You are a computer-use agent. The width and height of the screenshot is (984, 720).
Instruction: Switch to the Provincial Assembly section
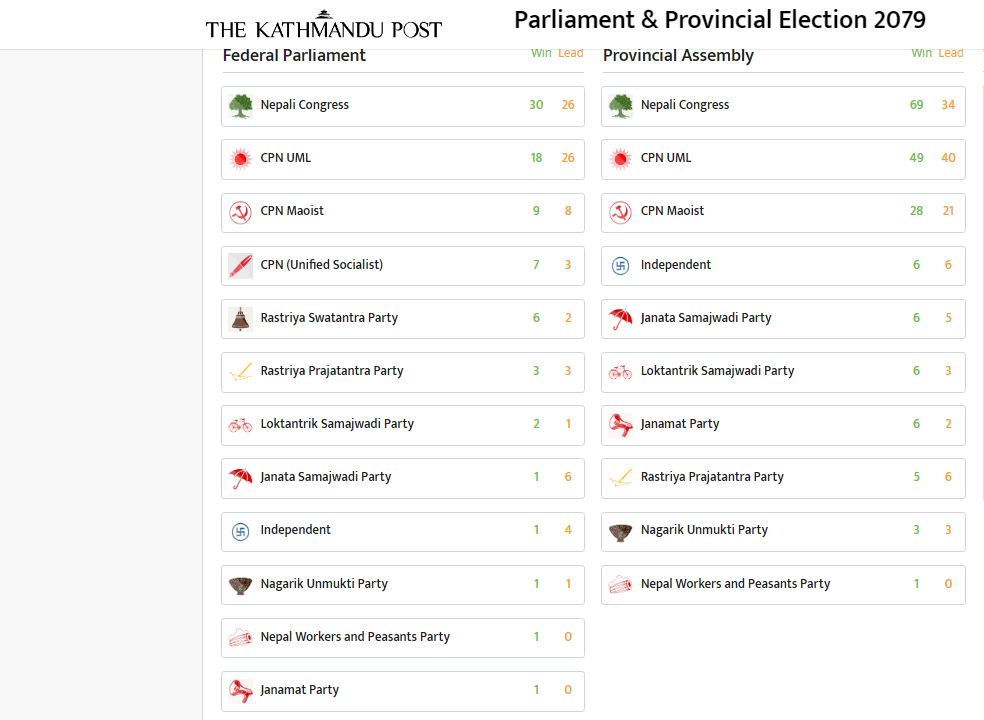point(677,56)
